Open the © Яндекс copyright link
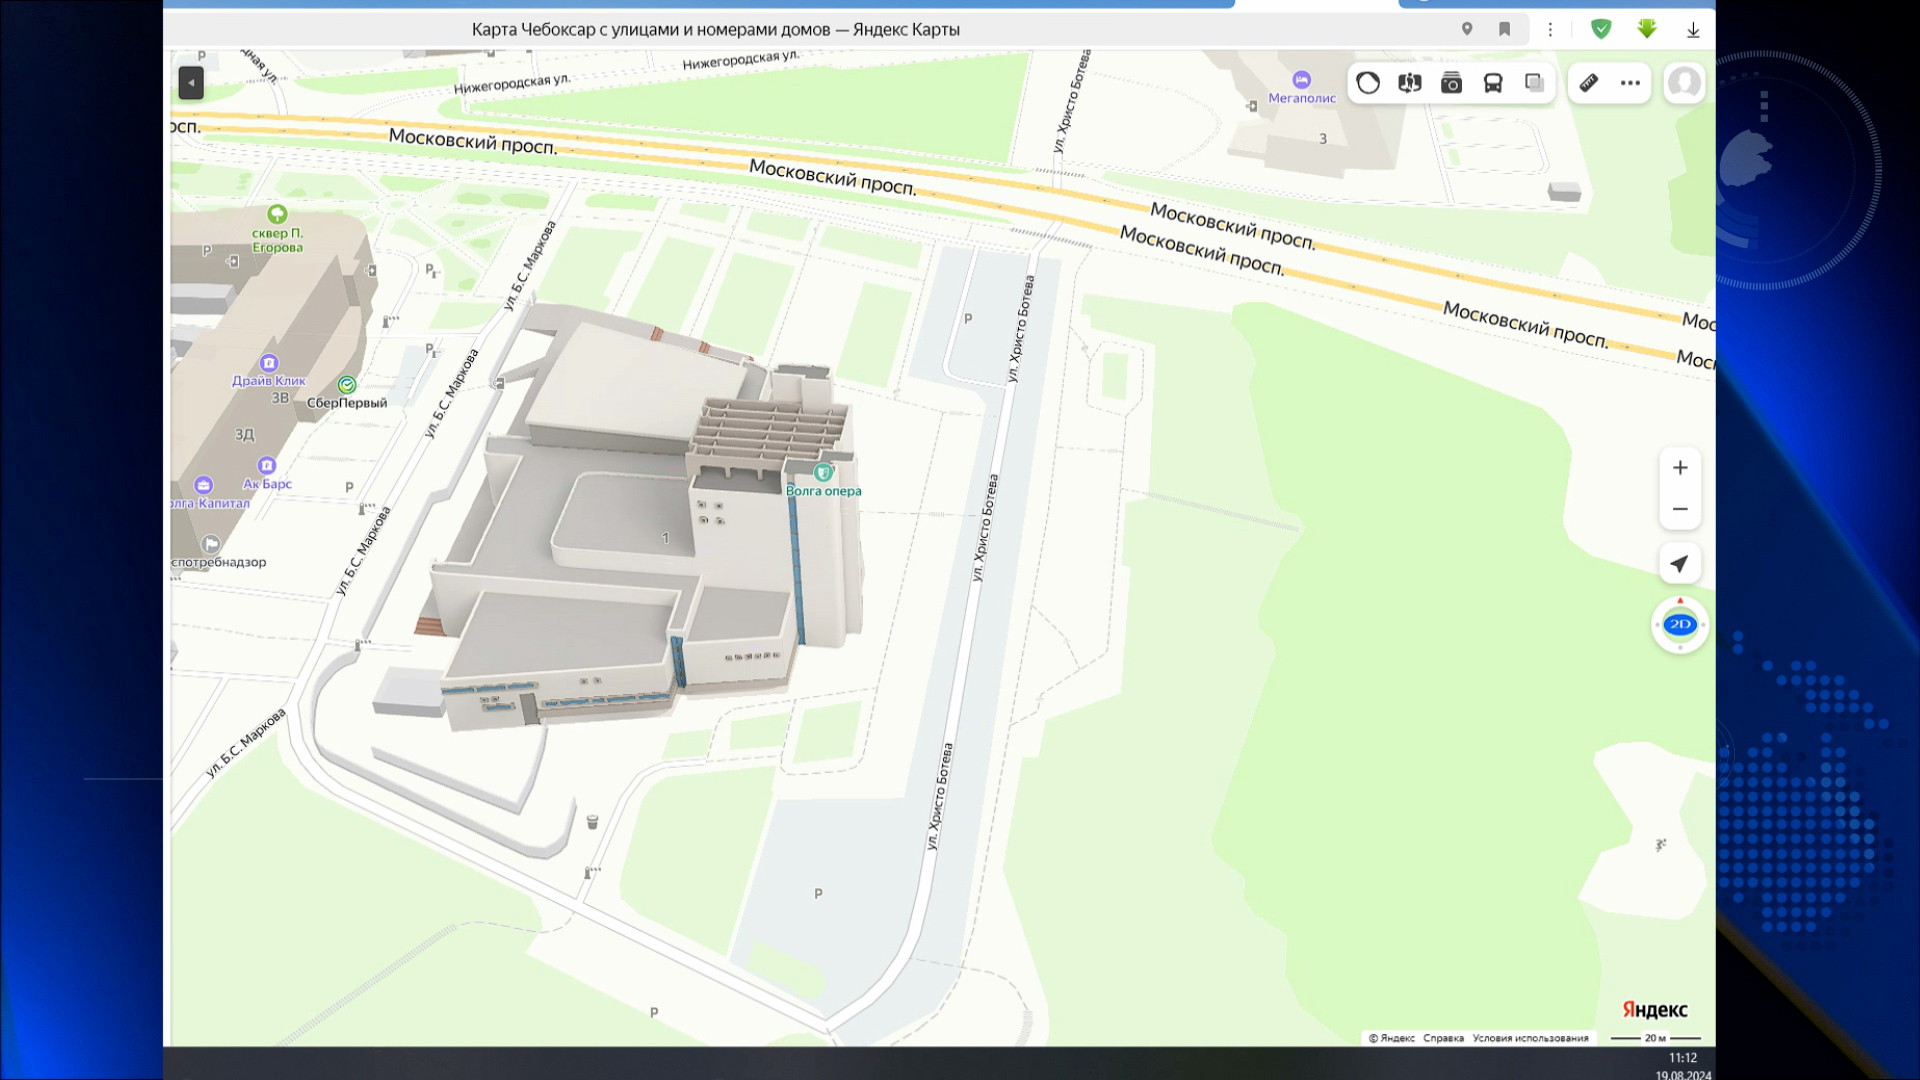 [1391, 1038]
